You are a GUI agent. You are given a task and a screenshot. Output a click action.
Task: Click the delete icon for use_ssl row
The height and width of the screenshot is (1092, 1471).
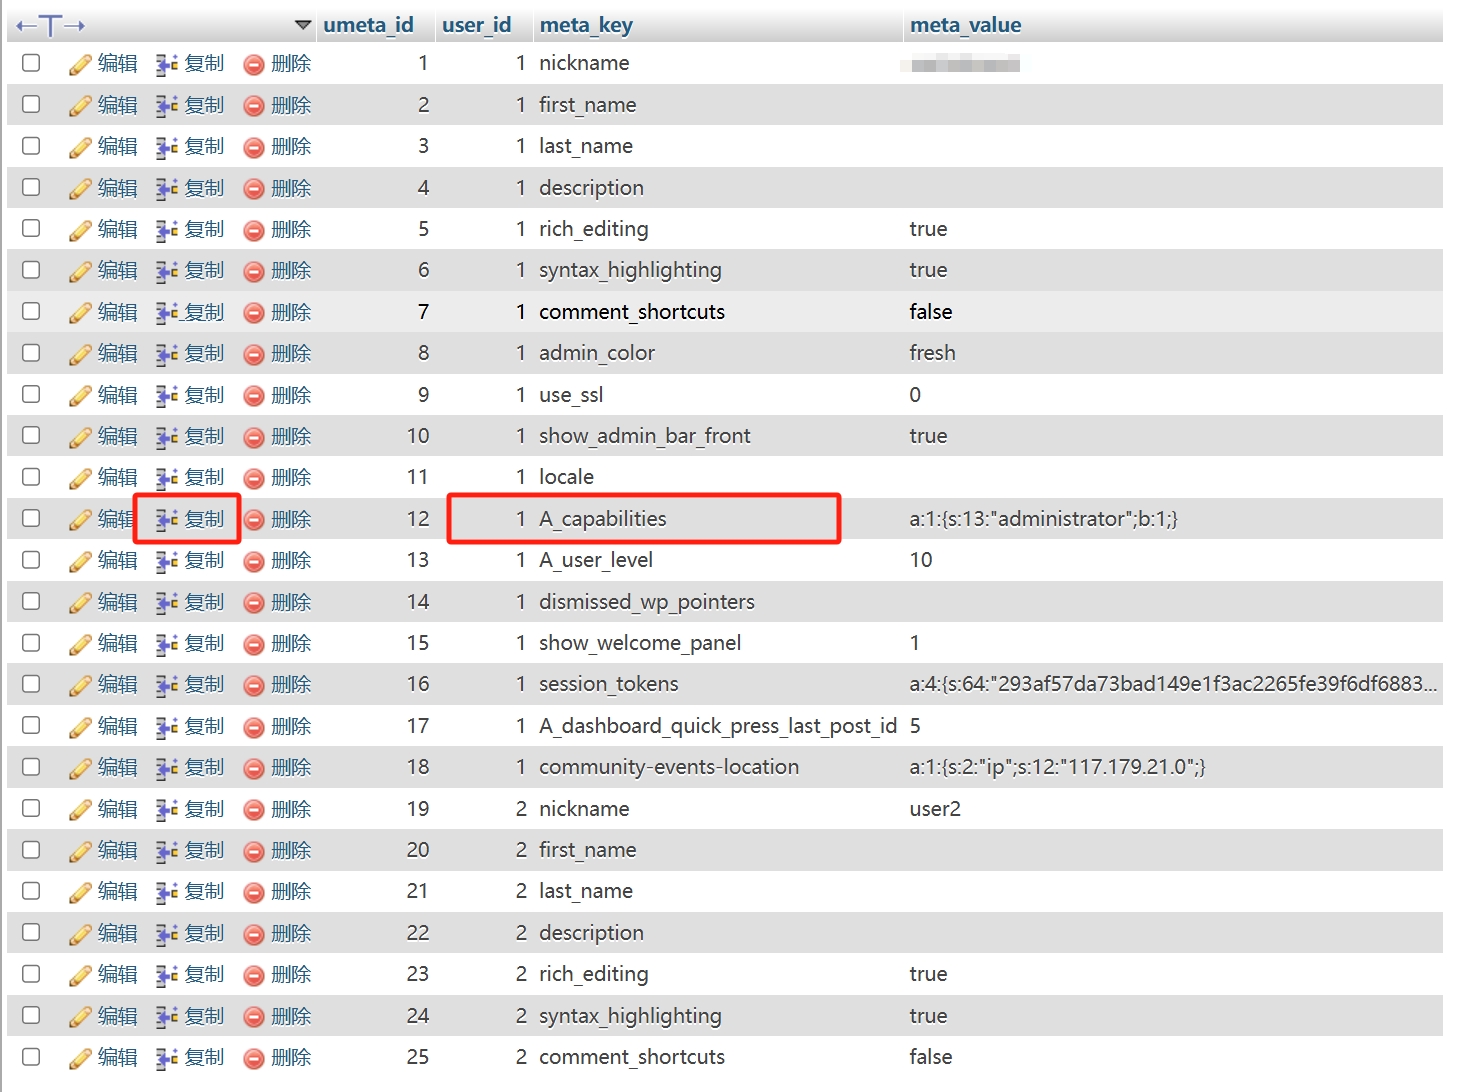(x=254, y=396)
